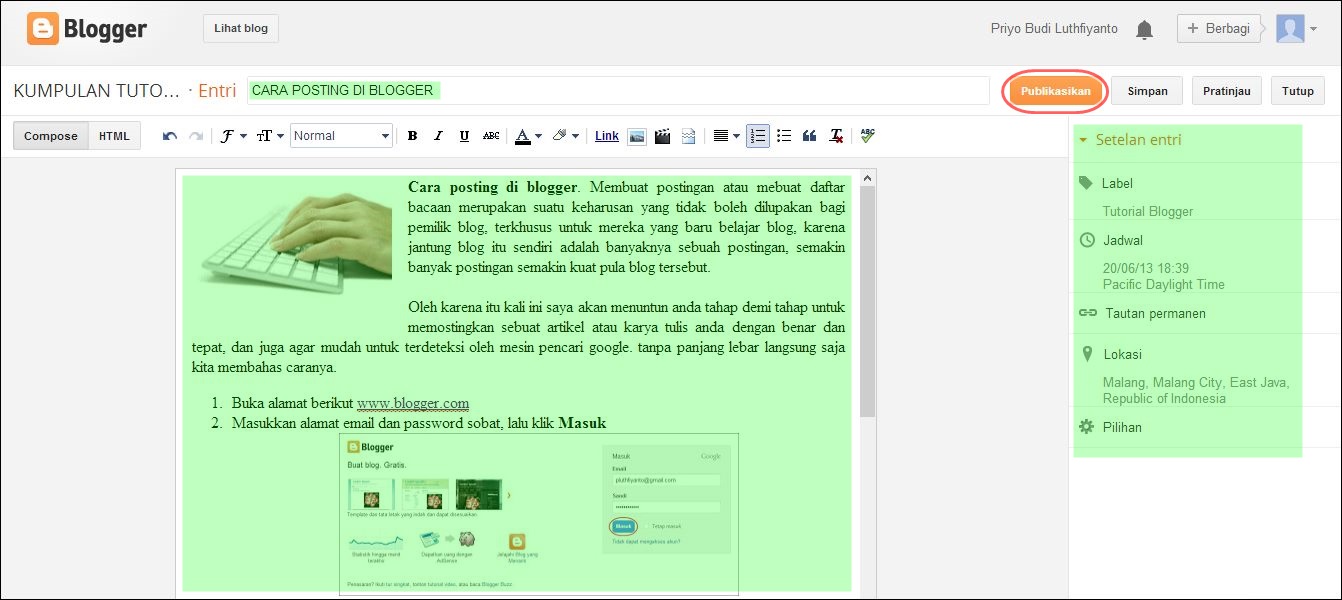Toggle italic formatting
The height and width of the screenshot is (600, 1342).
pos(437,135)
